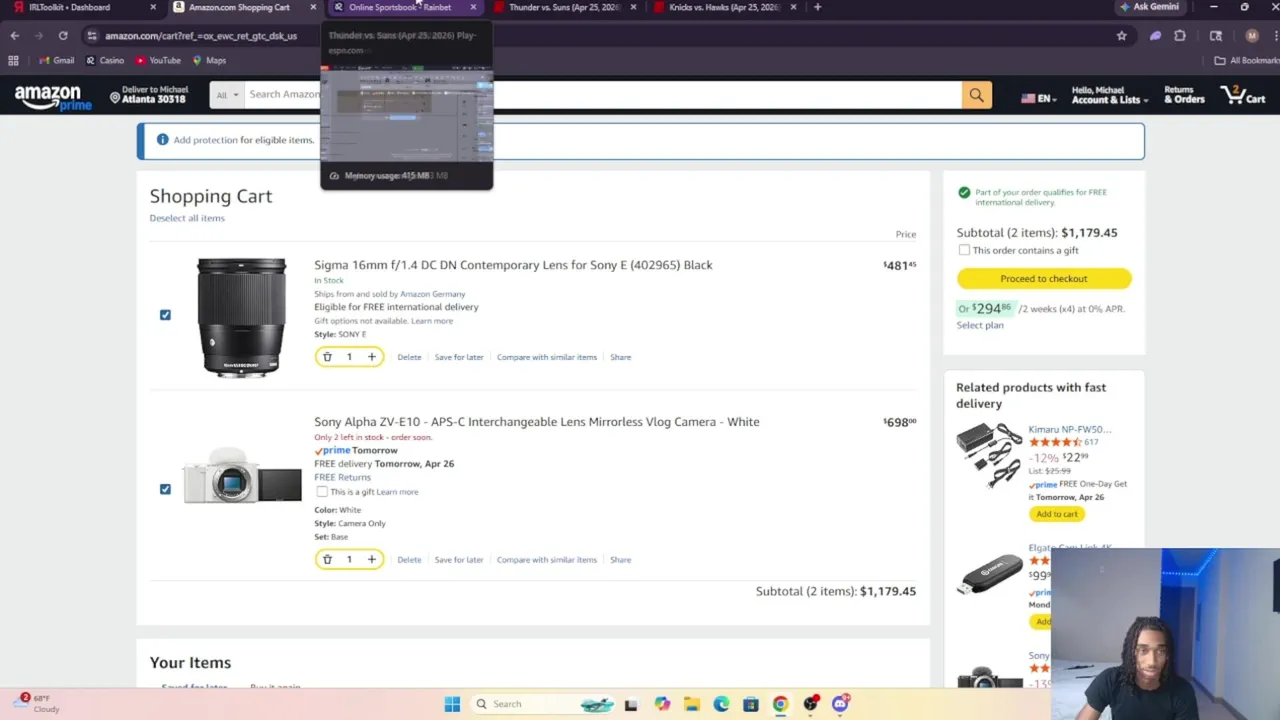Open Copilot from taskbar
1280x720 pixels.
(662, 704)
